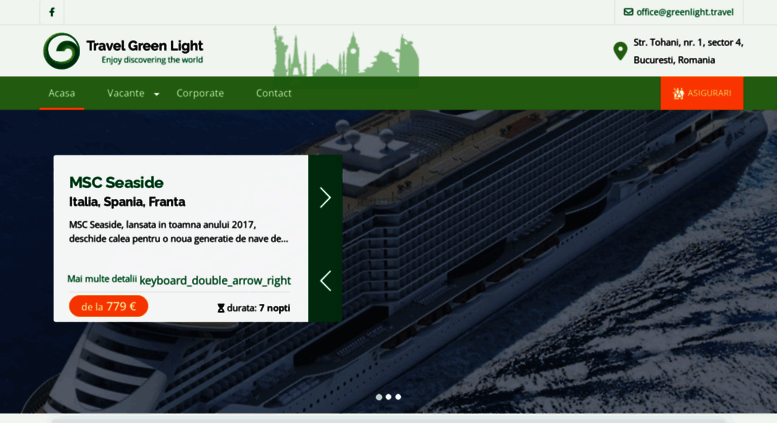
Task: Click the hourglass duration icon
Action: [x=221, y=308]
